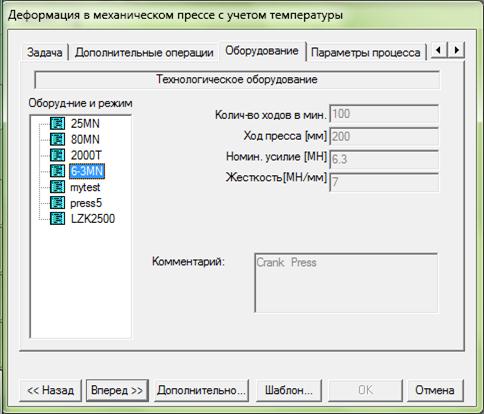Switch to the Задача tab
The height and width of the screenshot is (414, 484).
[45, 52]
